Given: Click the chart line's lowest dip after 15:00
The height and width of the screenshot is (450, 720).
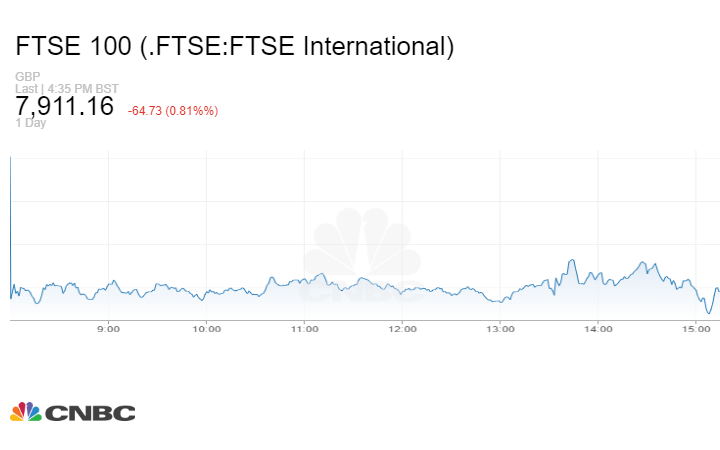Looking at the screenshot, I should tap(709, 313).
